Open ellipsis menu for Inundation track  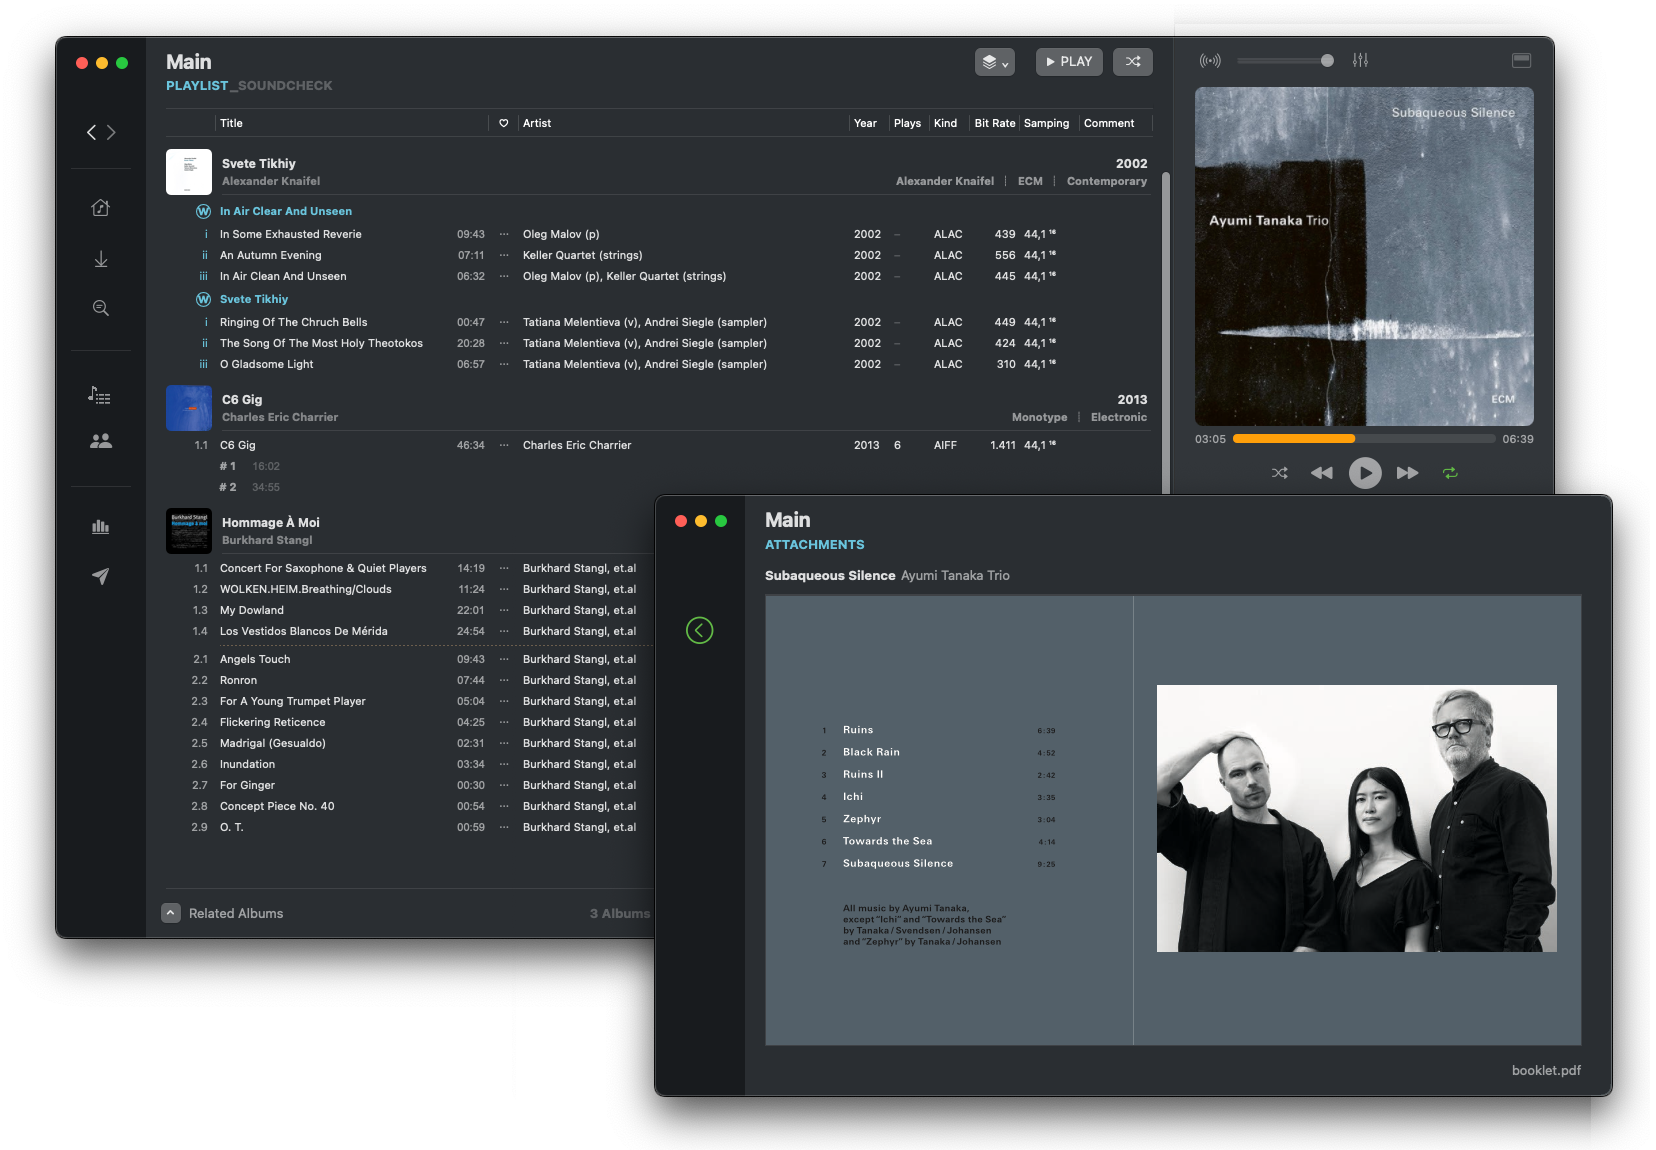point(504,764)
